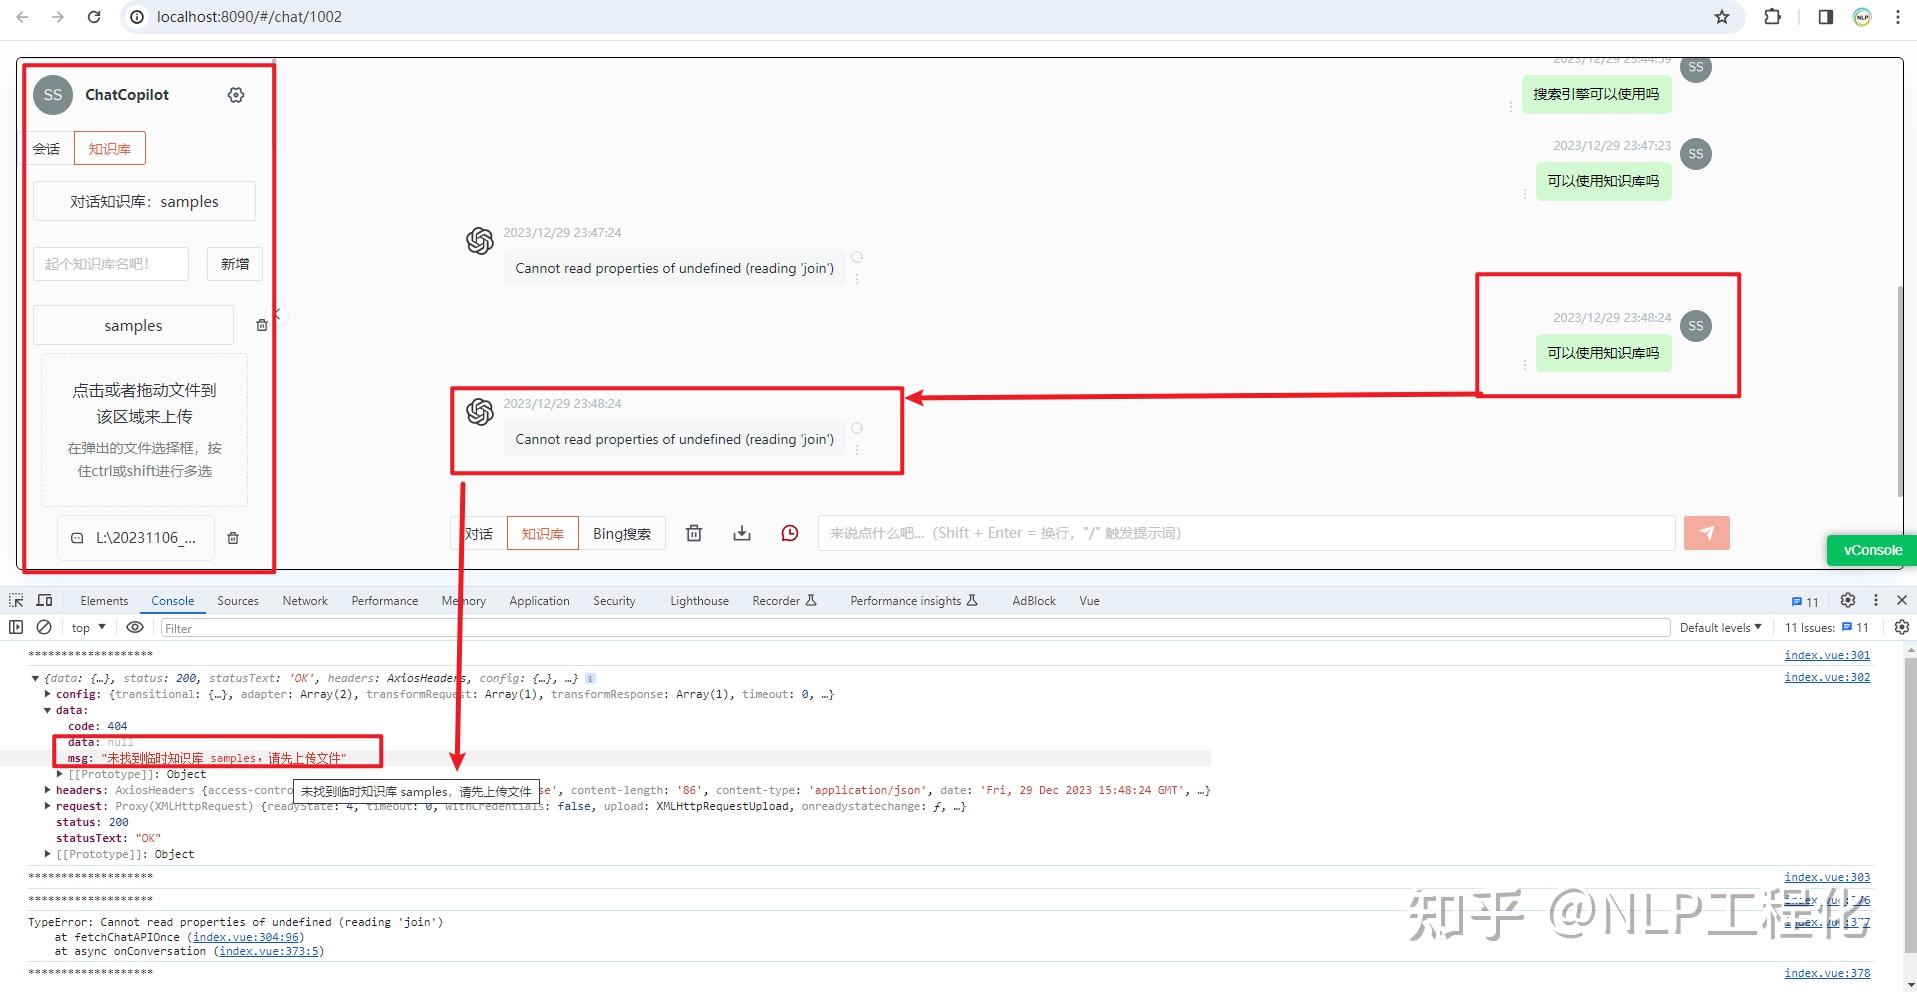Image resolution: width=1917 pixels, height=992 pixels.
Task: Open chat history via the clock icon
Action: point(789,533)
